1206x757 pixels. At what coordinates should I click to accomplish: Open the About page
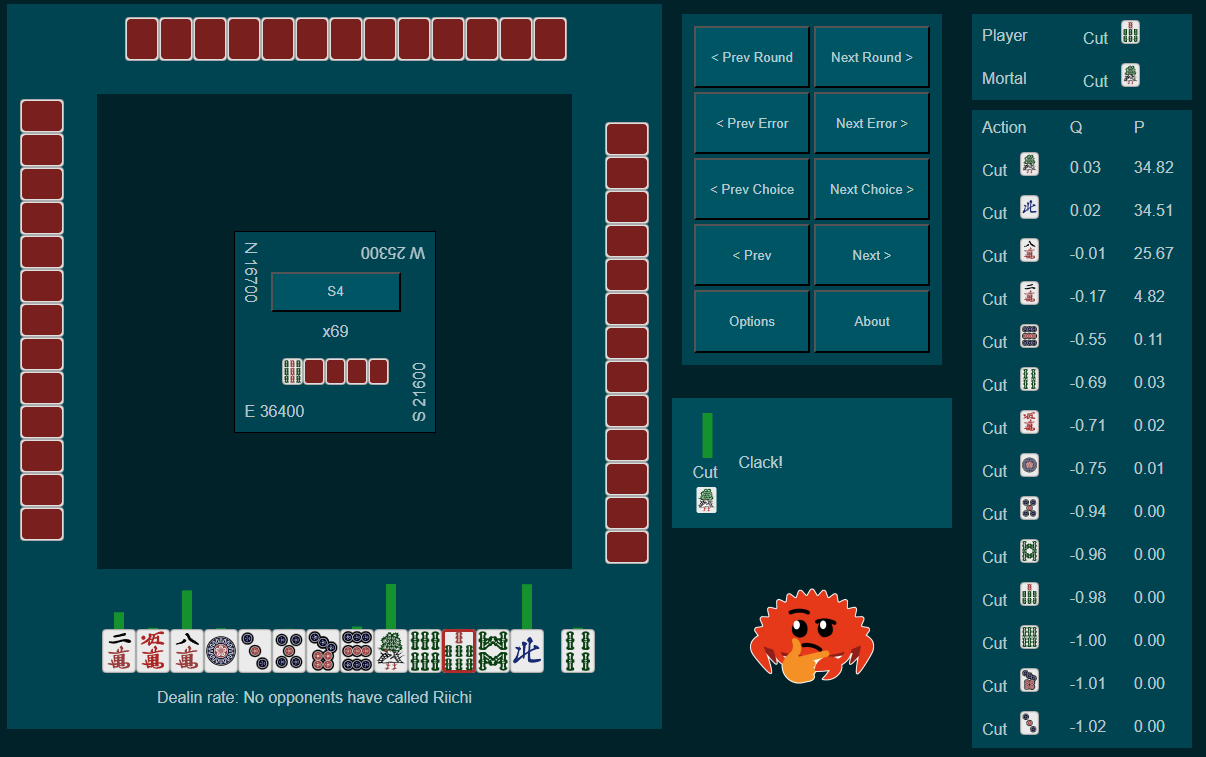click(x=872, y=321)
